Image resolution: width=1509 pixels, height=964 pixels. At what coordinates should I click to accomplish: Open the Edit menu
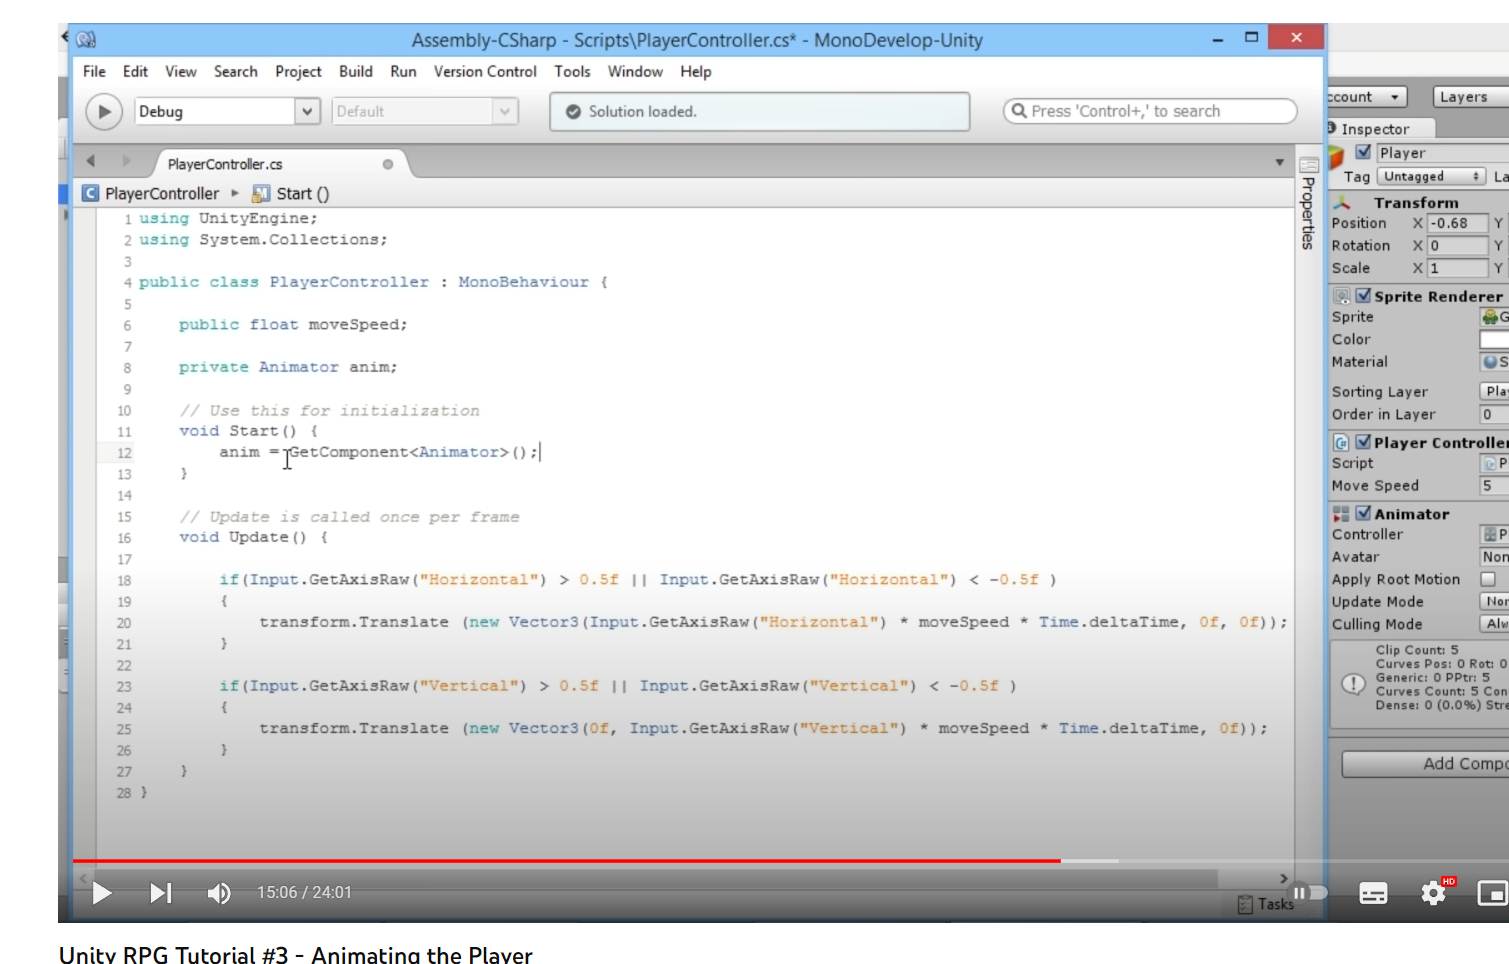135,72
